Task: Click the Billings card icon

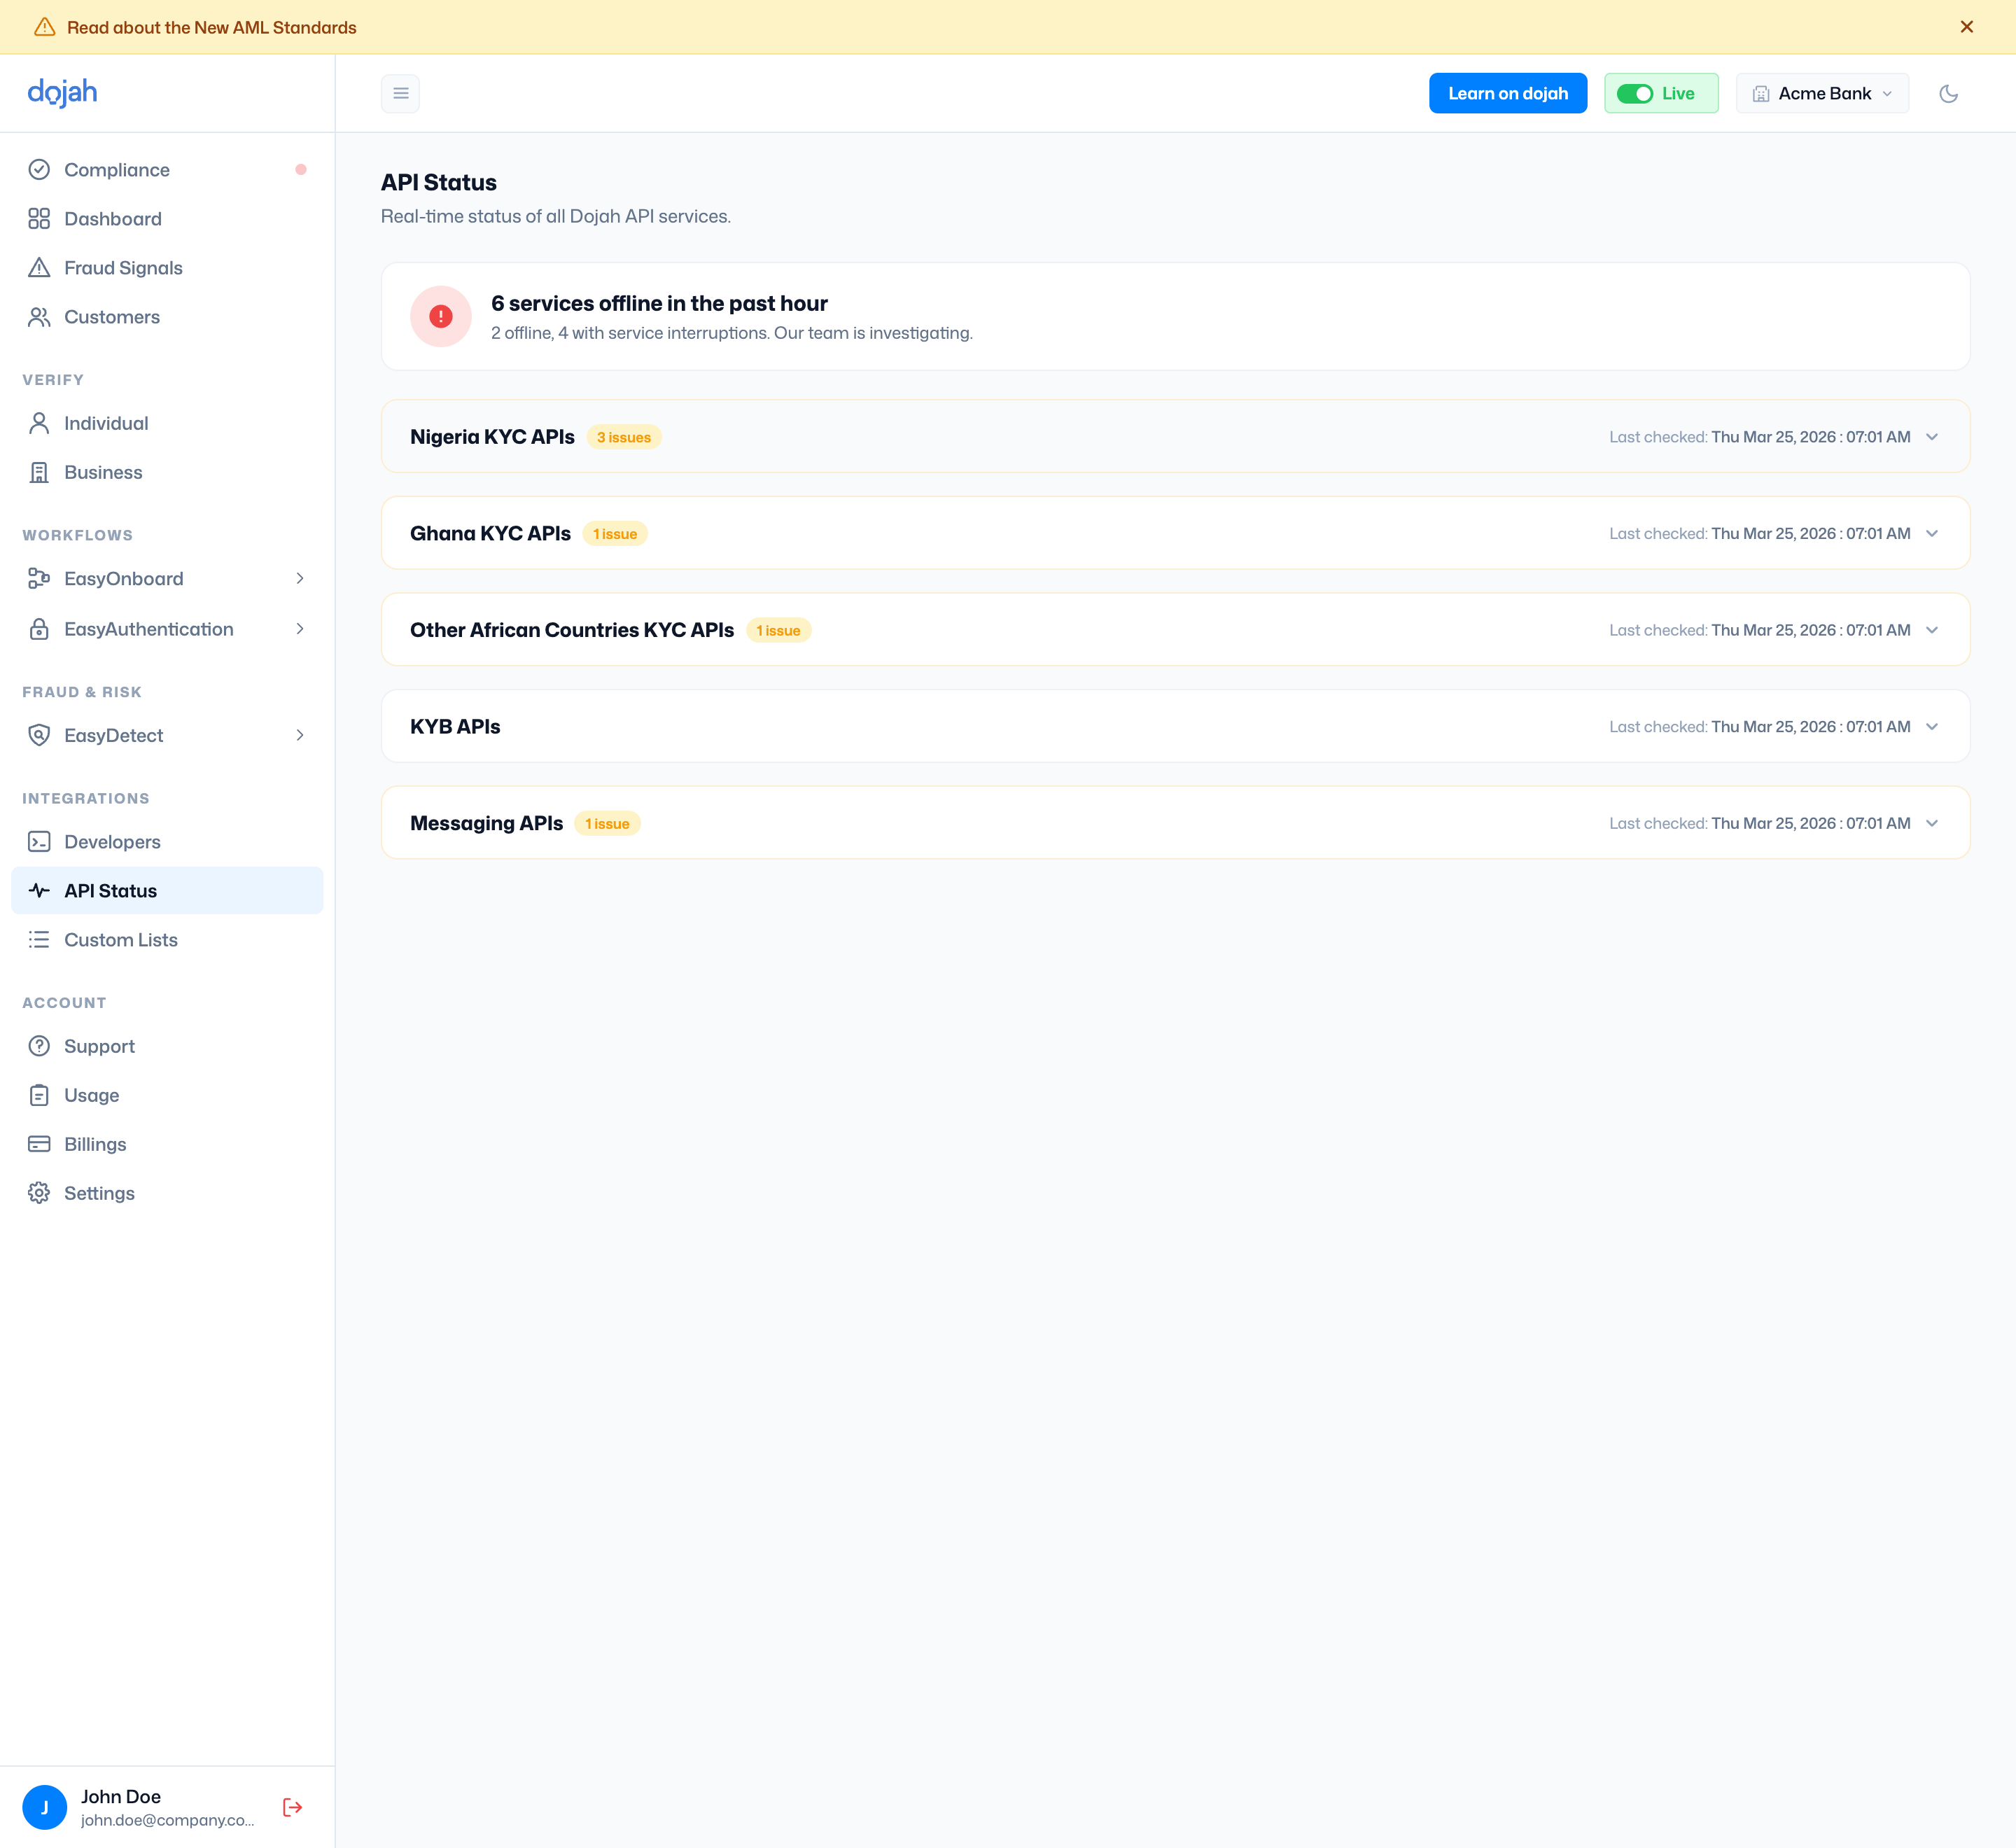Action: (39, 1144)
